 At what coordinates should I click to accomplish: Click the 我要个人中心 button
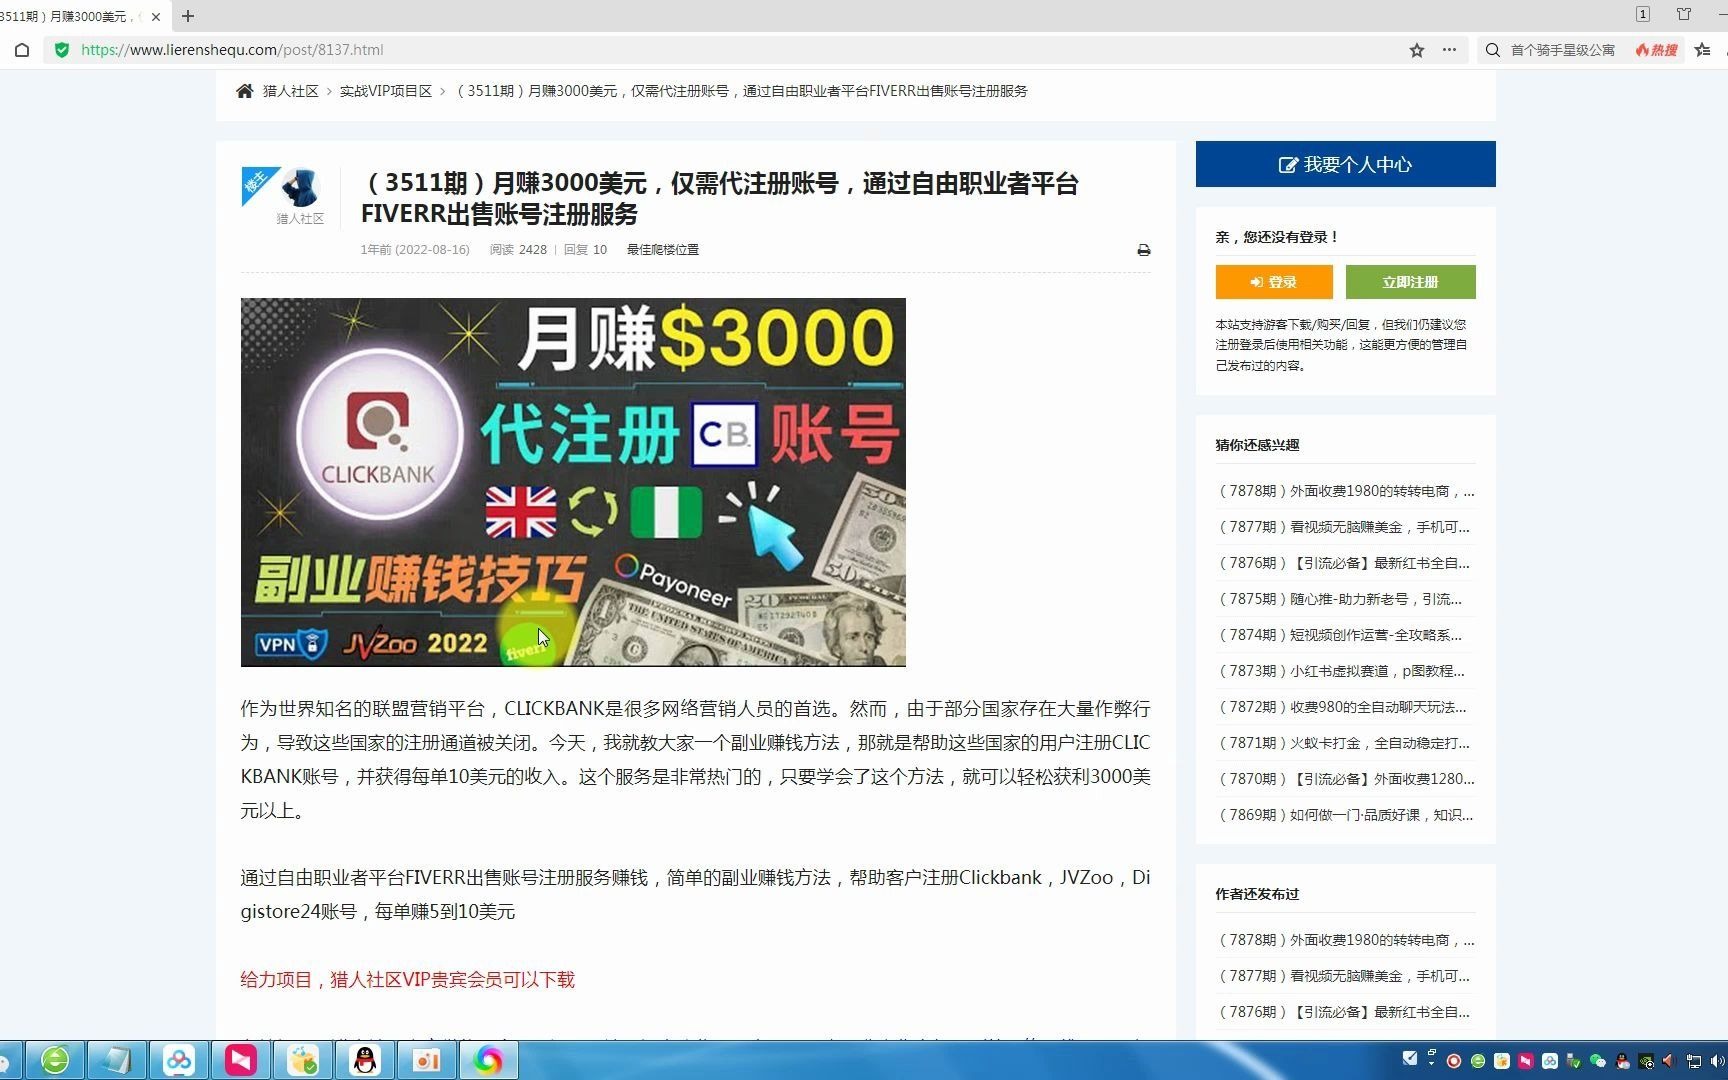pos(1345,164)
